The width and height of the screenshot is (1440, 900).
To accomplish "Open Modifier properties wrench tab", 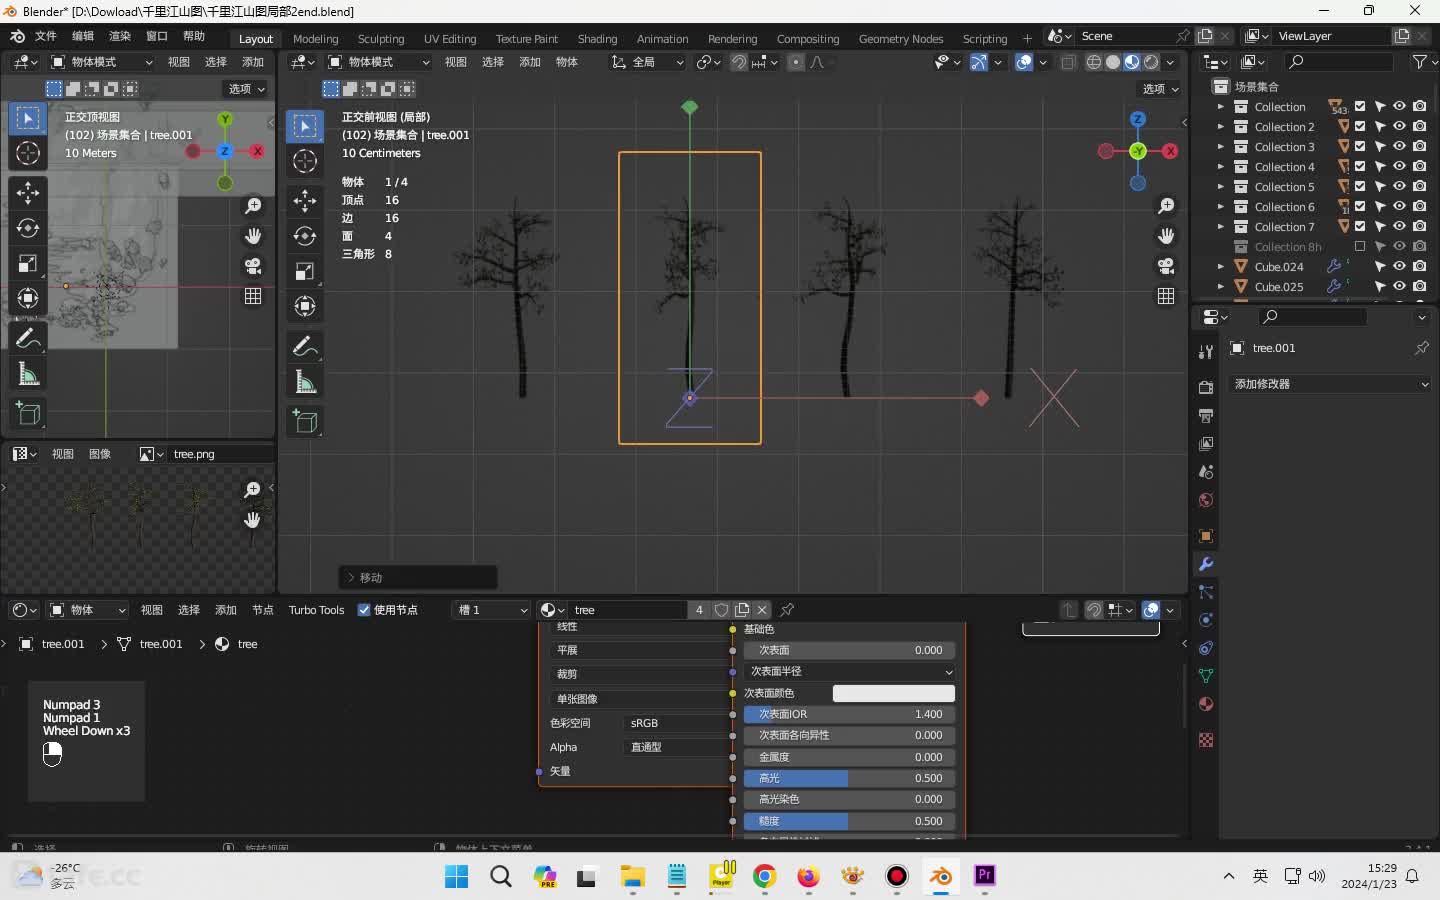I will [1206, 564].
